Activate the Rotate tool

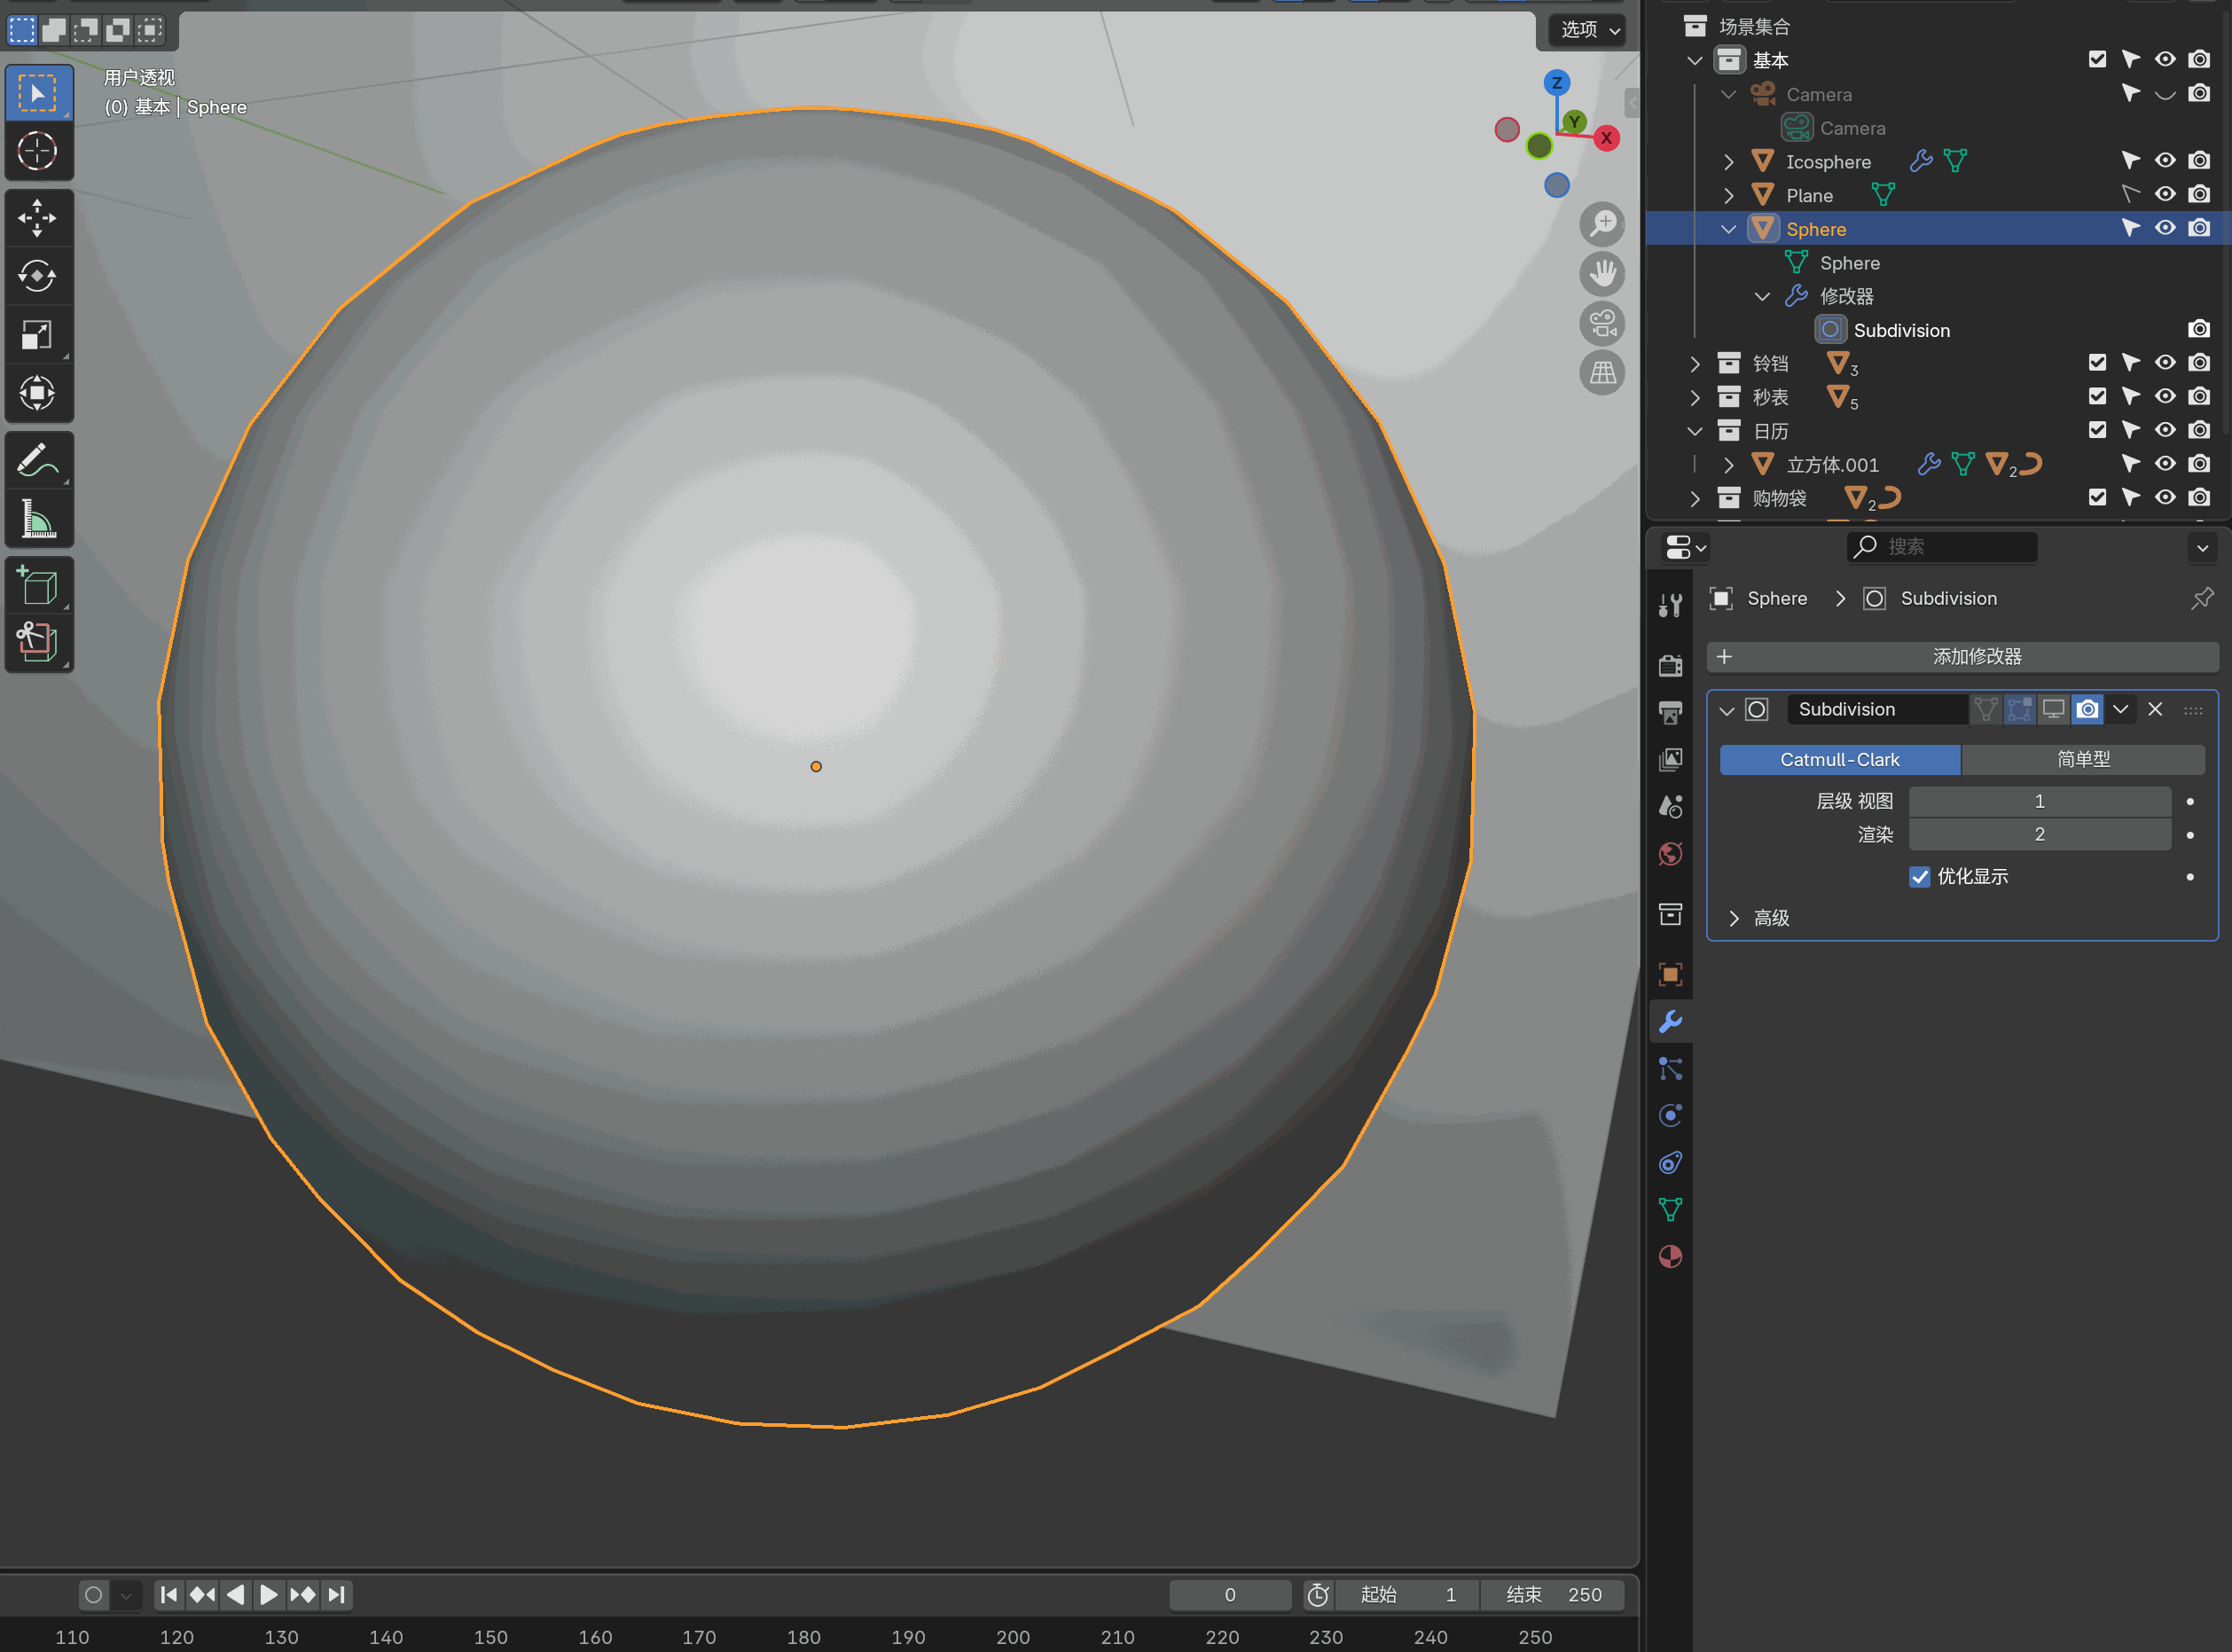pyautogui.click(x=37, y=276)
